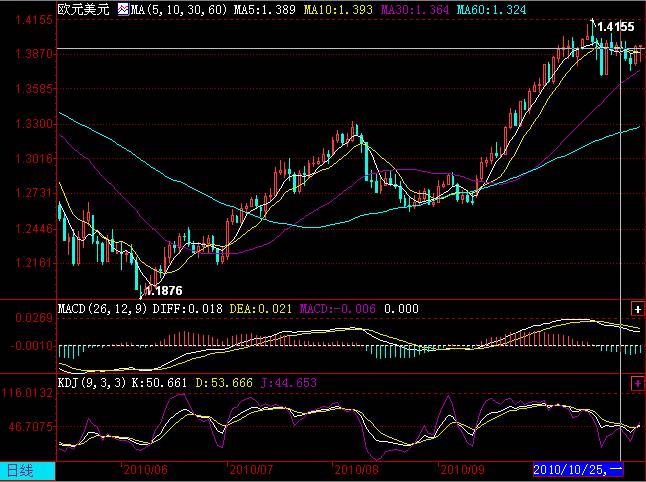Select the K:50.661 reading
This screenshot has height=482, width=646.
(x=159, y=383)
